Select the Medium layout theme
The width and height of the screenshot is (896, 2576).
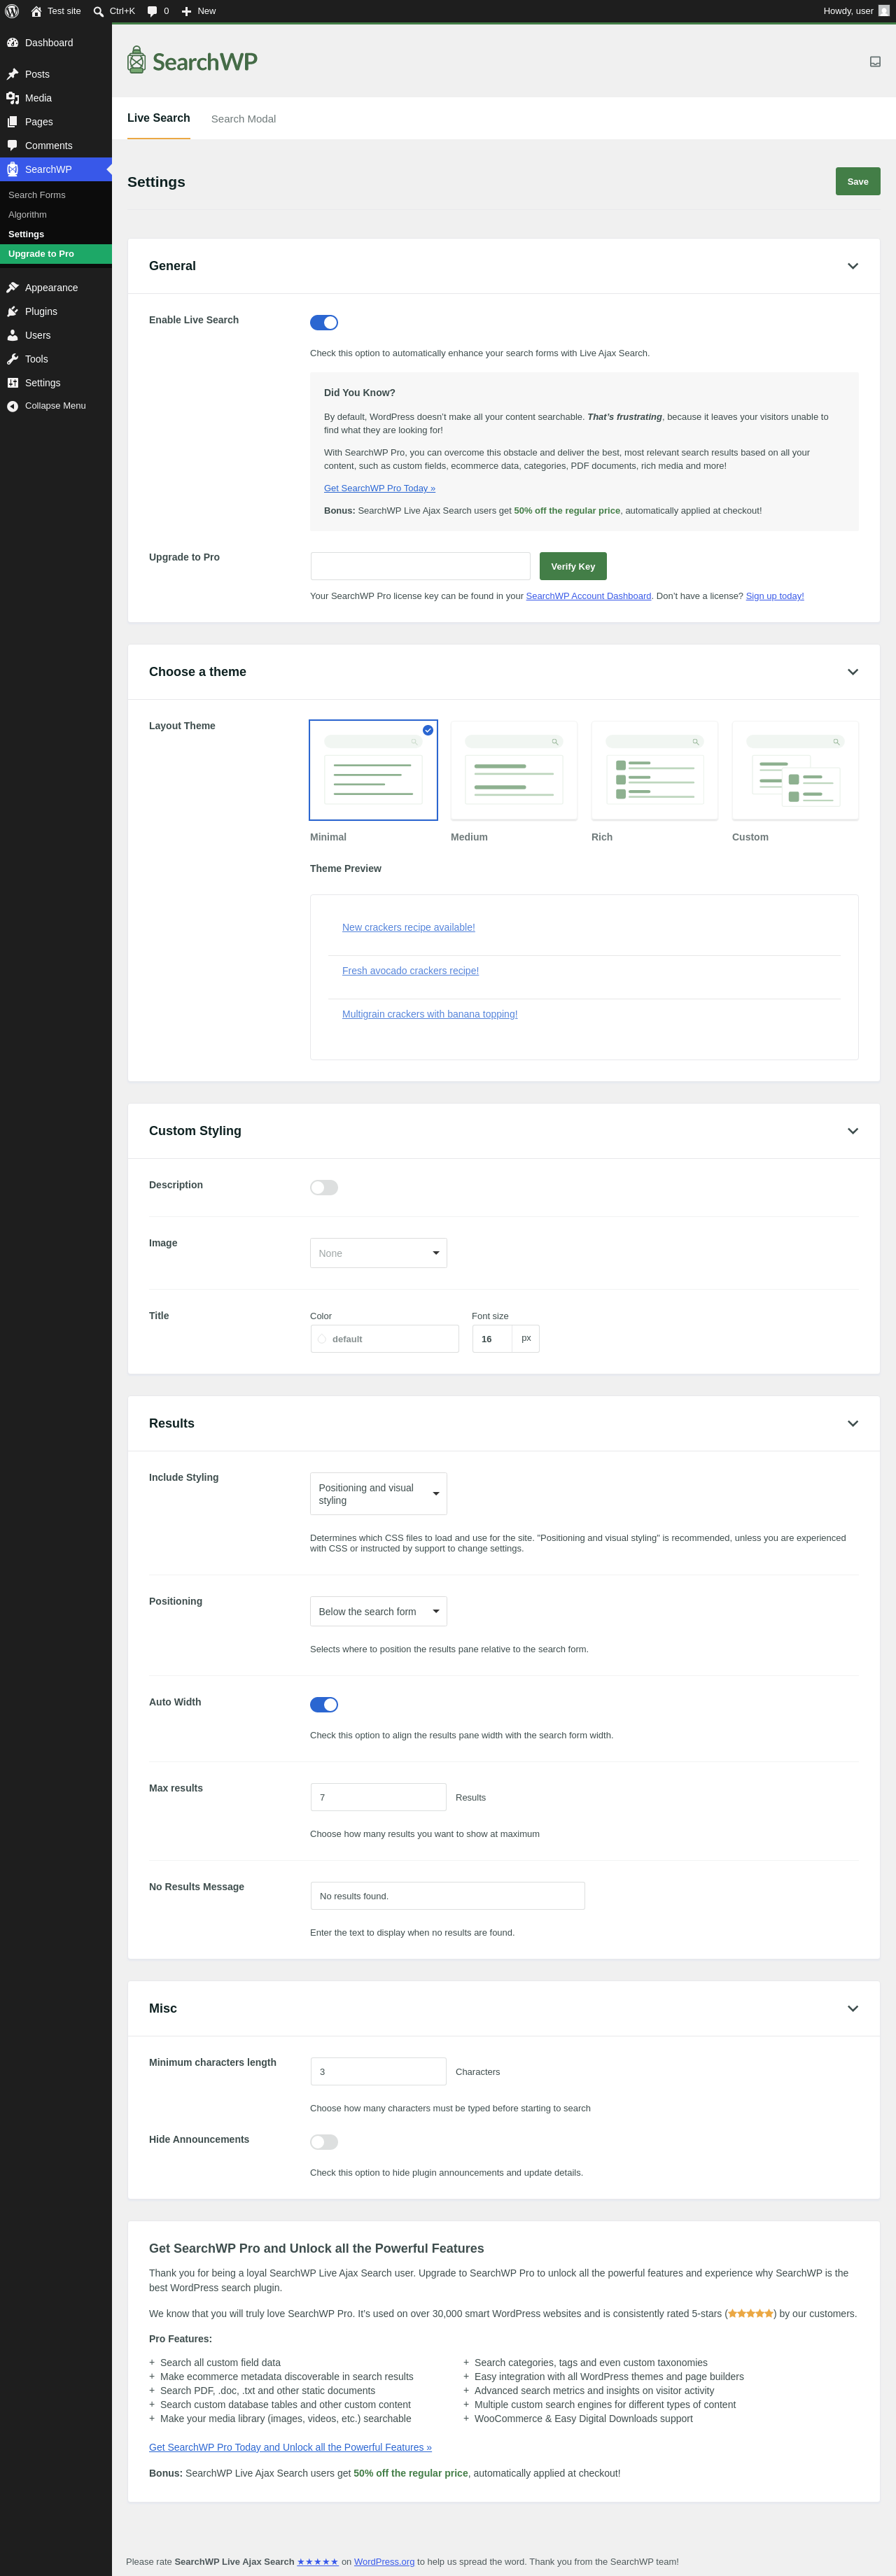pos(514,770)
